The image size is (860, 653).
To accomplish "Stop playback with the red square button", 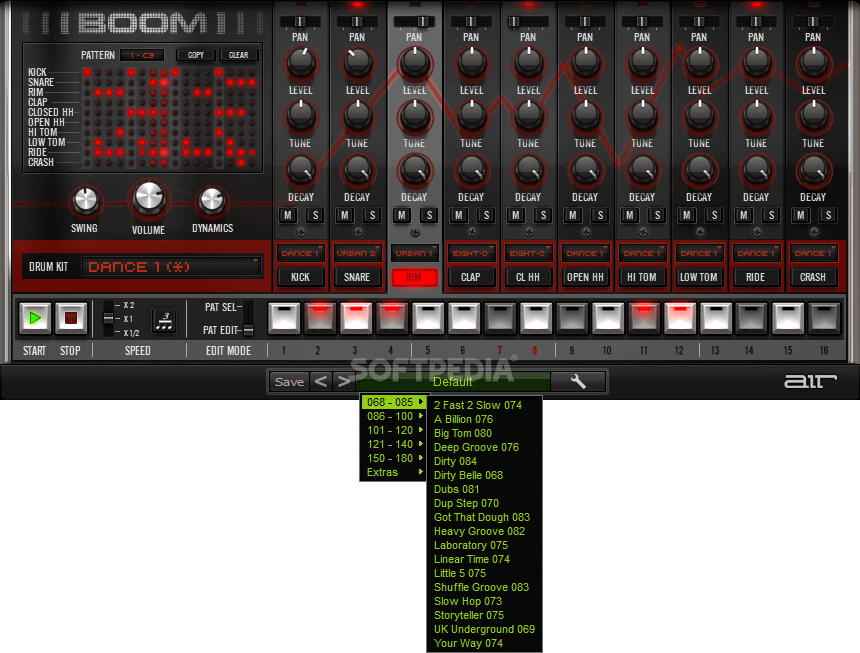I will (71, 317).
